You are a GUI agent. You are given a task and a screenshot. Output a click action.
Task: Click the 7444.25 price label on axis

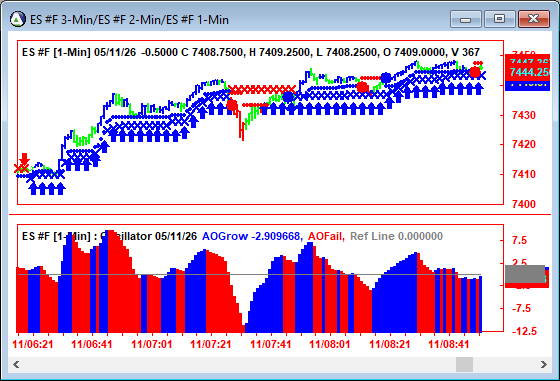[529, 72]
